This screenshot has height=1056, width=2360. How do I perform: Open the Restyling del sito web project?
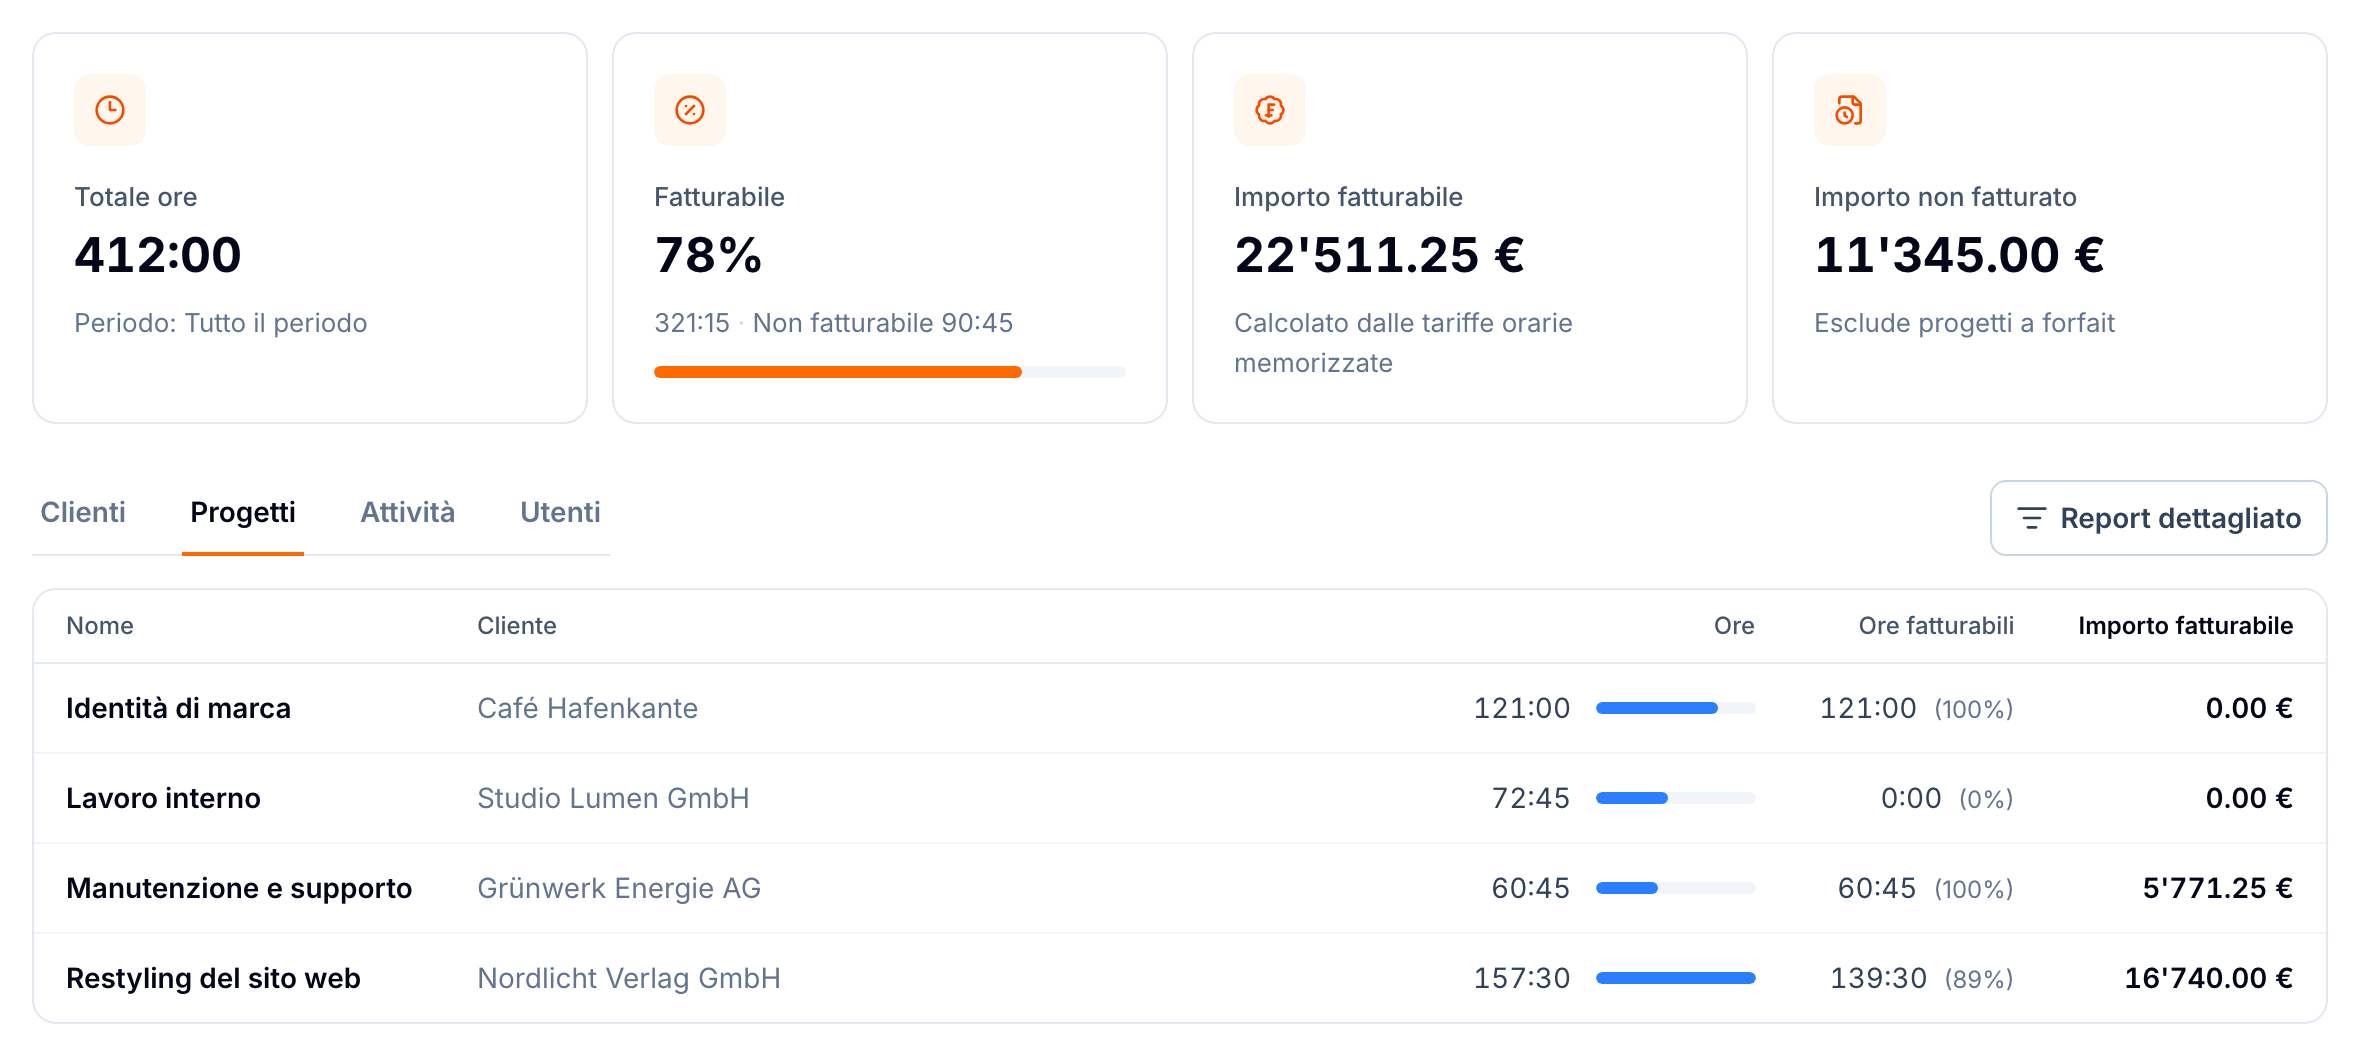213,978
